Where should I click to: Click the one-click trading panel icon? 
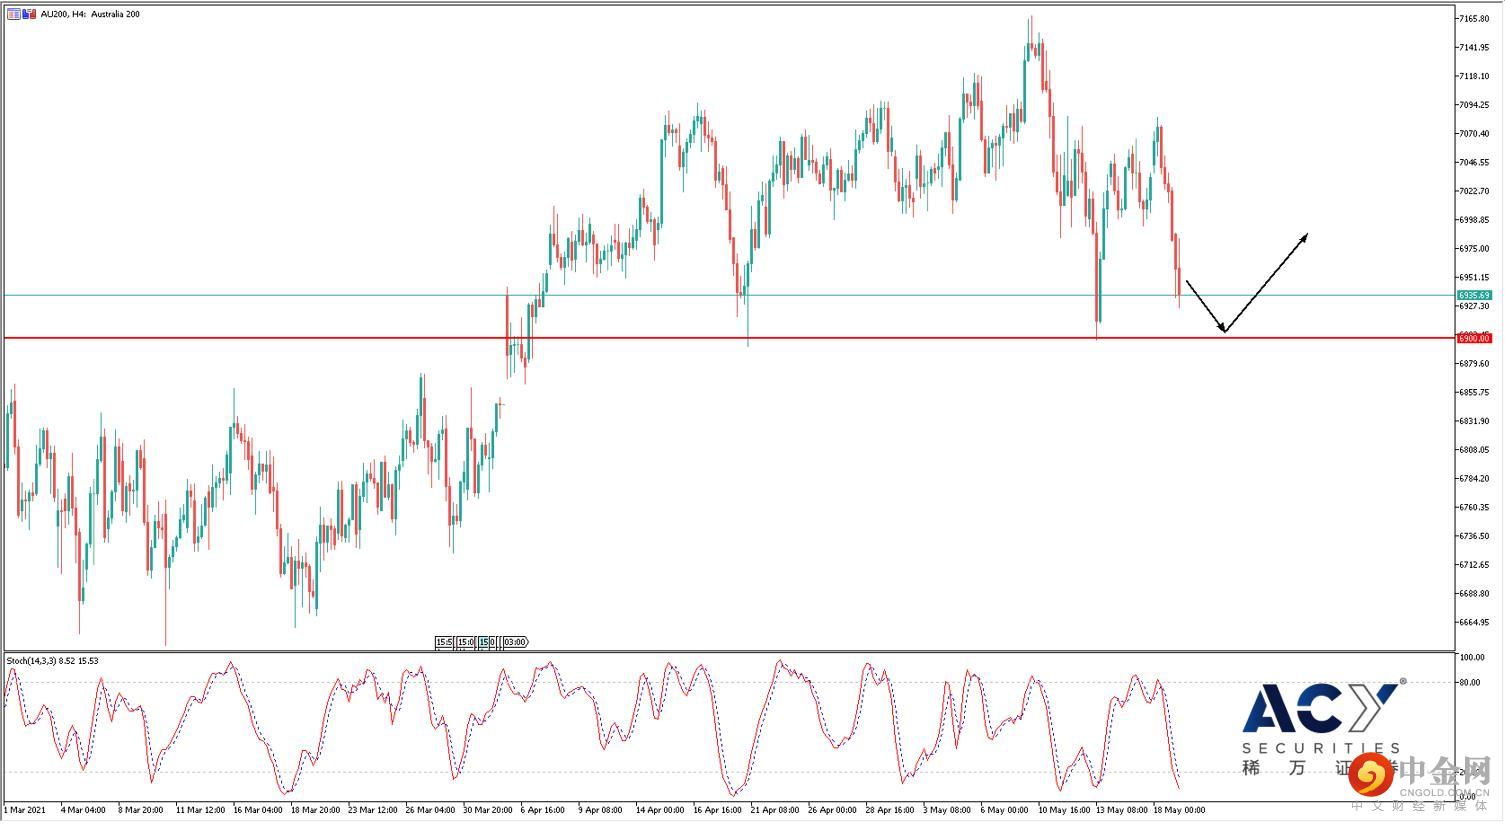tap(13, 14)
